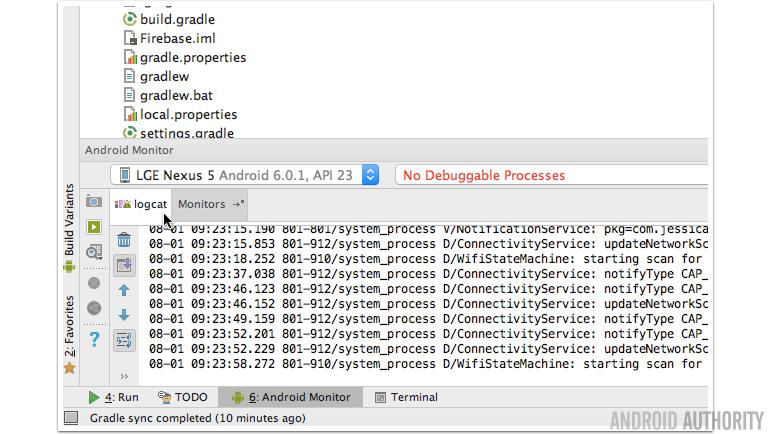Toggle soft wraps in logcat
Screen dimensions: 771x434
[x=124, y=340]
